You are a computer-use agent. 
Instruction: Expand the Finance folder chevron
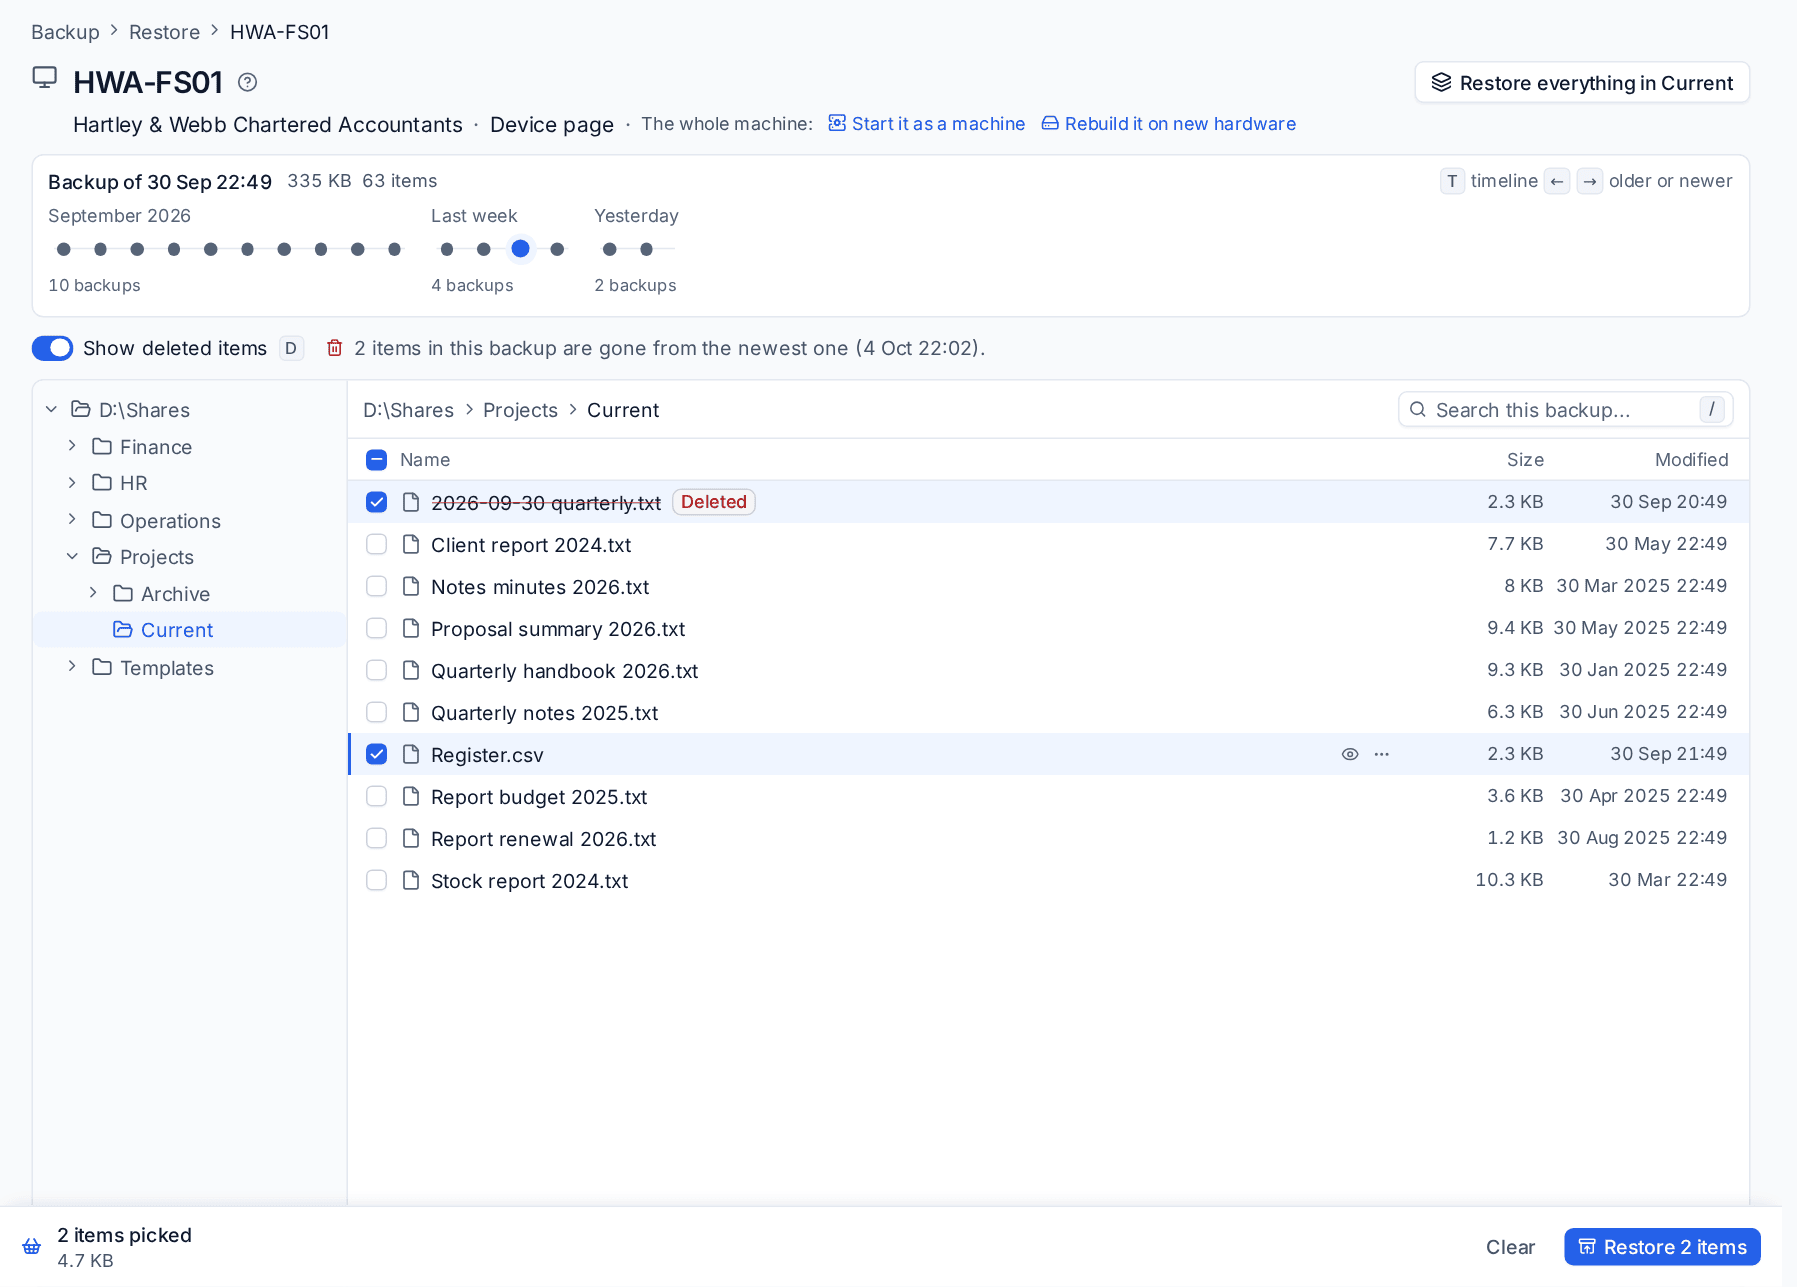(72, 446)
